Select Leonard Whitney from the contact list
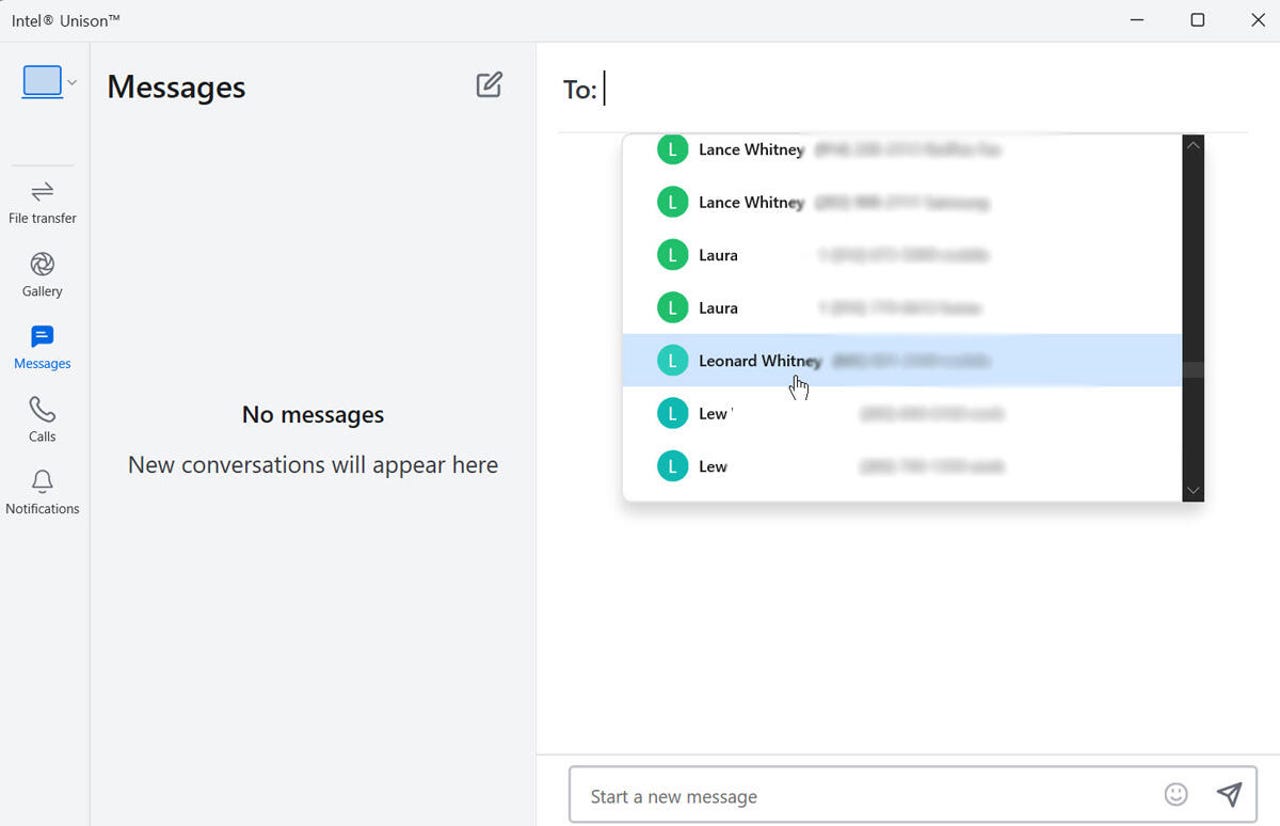The height and width of the screenshot is (826, 1280). [902, 360]
